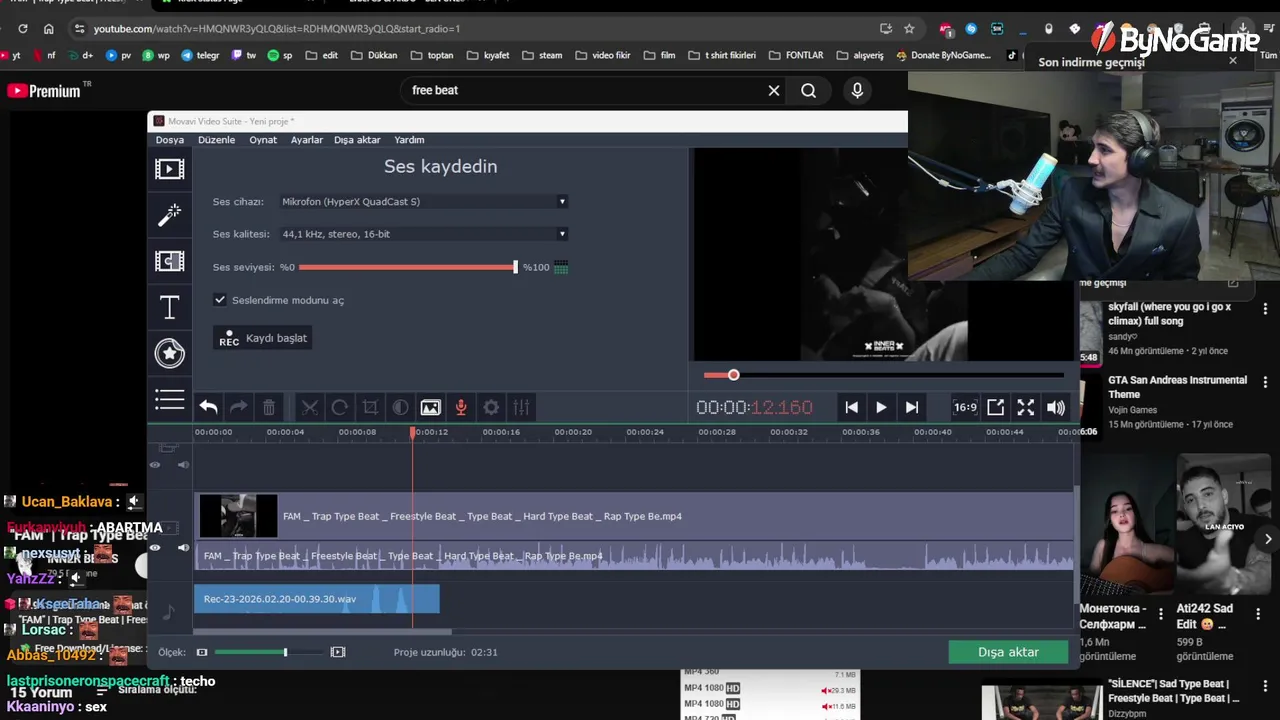Open the more tools list icon
The height and width of the screenshot is (720, 1280).
pyautogui.click(x=169, y=399)
